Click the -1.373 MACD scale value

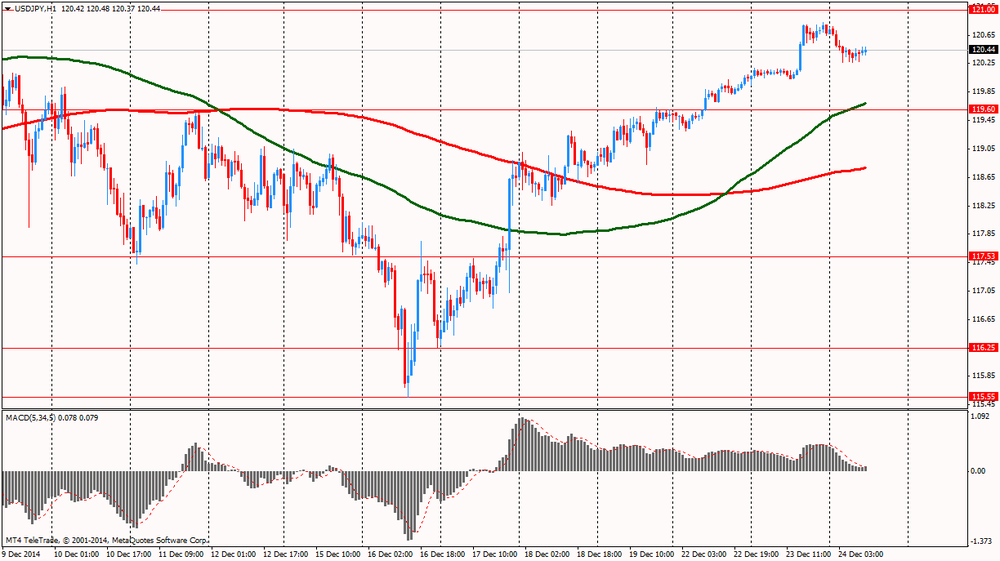coord(980,541)
